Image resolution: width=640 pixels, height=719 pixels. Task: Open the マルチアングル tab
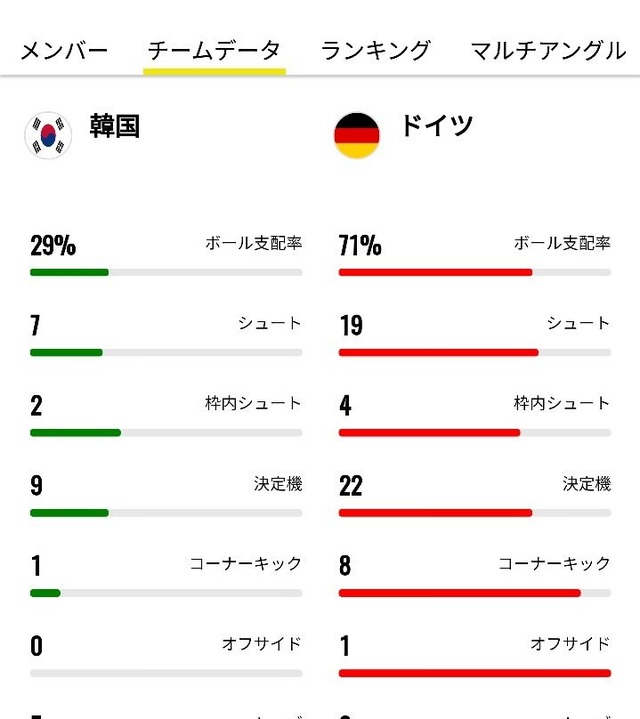click(x=548, y=50)
